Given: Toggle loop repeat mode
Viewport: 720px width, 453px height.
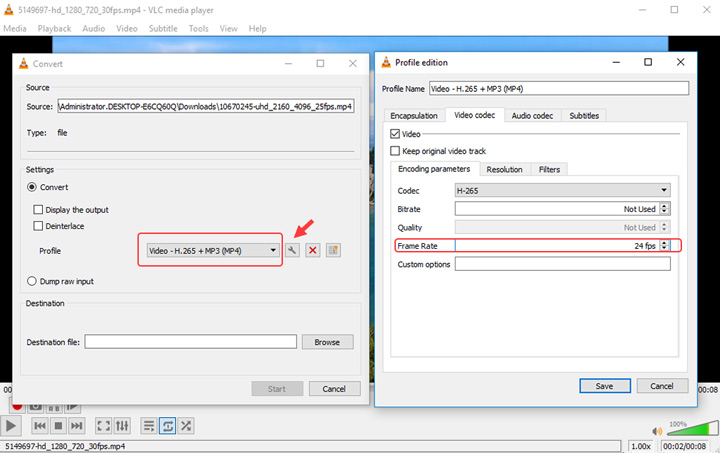Looking at the screenshot, I should [168, 426].
